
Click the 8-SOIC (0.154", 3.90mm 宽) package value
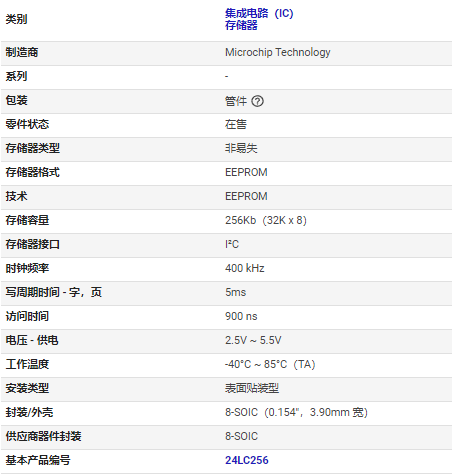tap(296, 412)
